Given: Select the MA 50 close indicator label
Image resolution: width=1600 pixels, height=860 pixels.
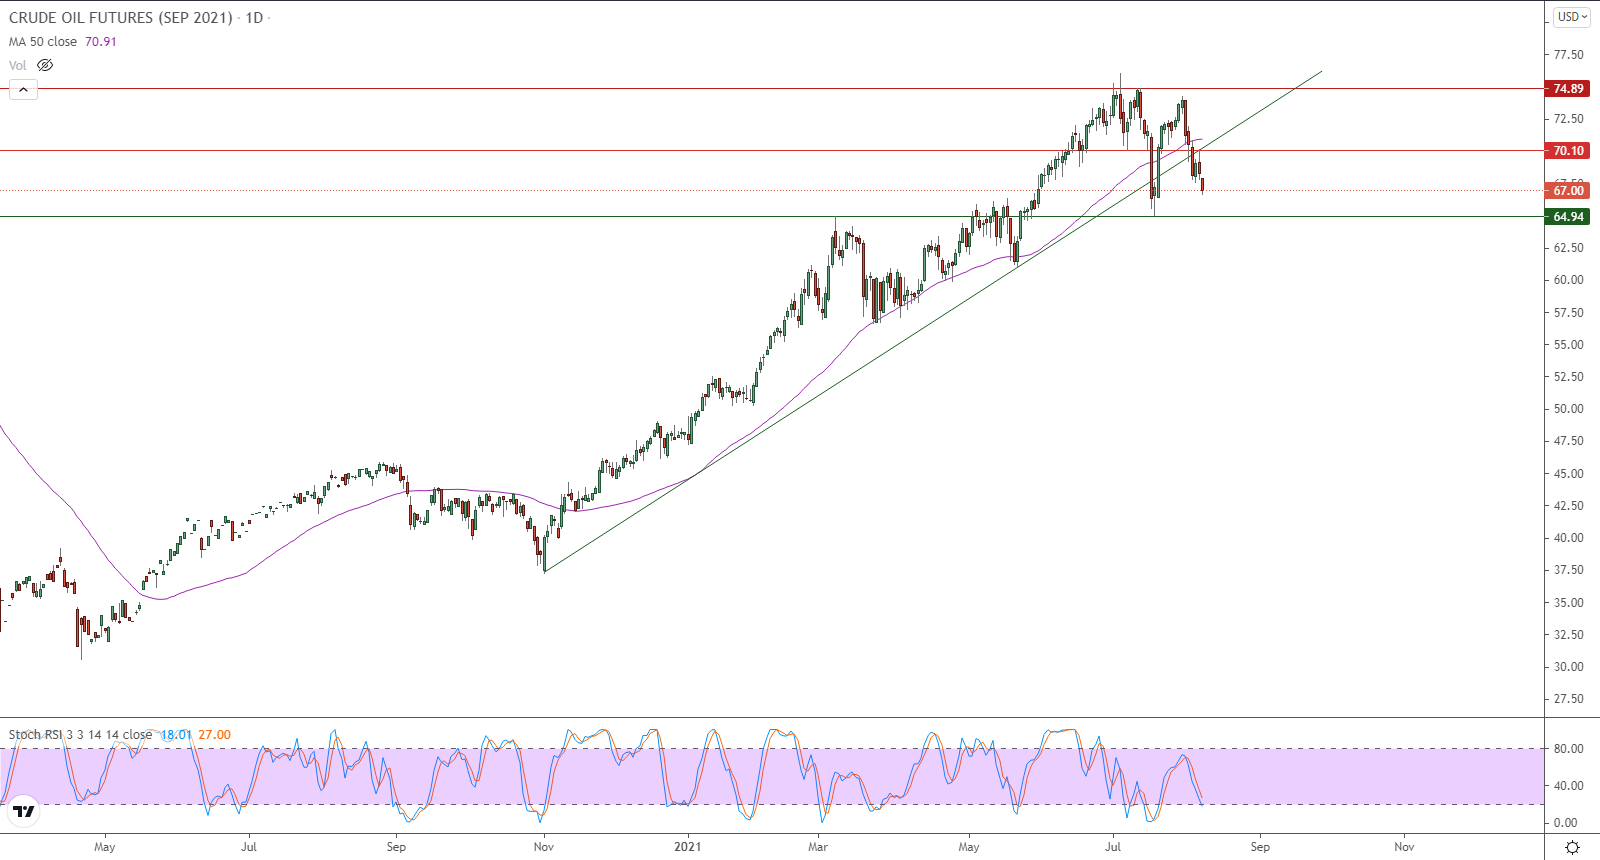Looking at the screenshot, I should pos(43,42).
